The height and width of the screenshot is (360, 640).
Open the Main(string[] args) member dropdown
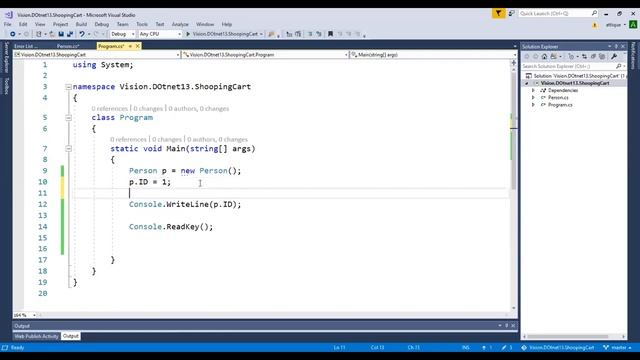[515, 54]
